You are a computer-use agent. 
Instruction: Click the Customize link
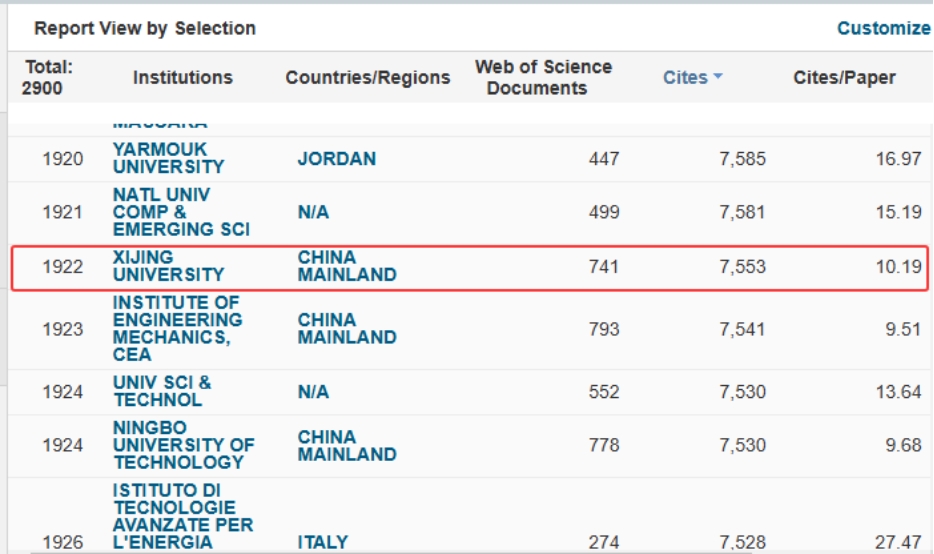[883, 28]
